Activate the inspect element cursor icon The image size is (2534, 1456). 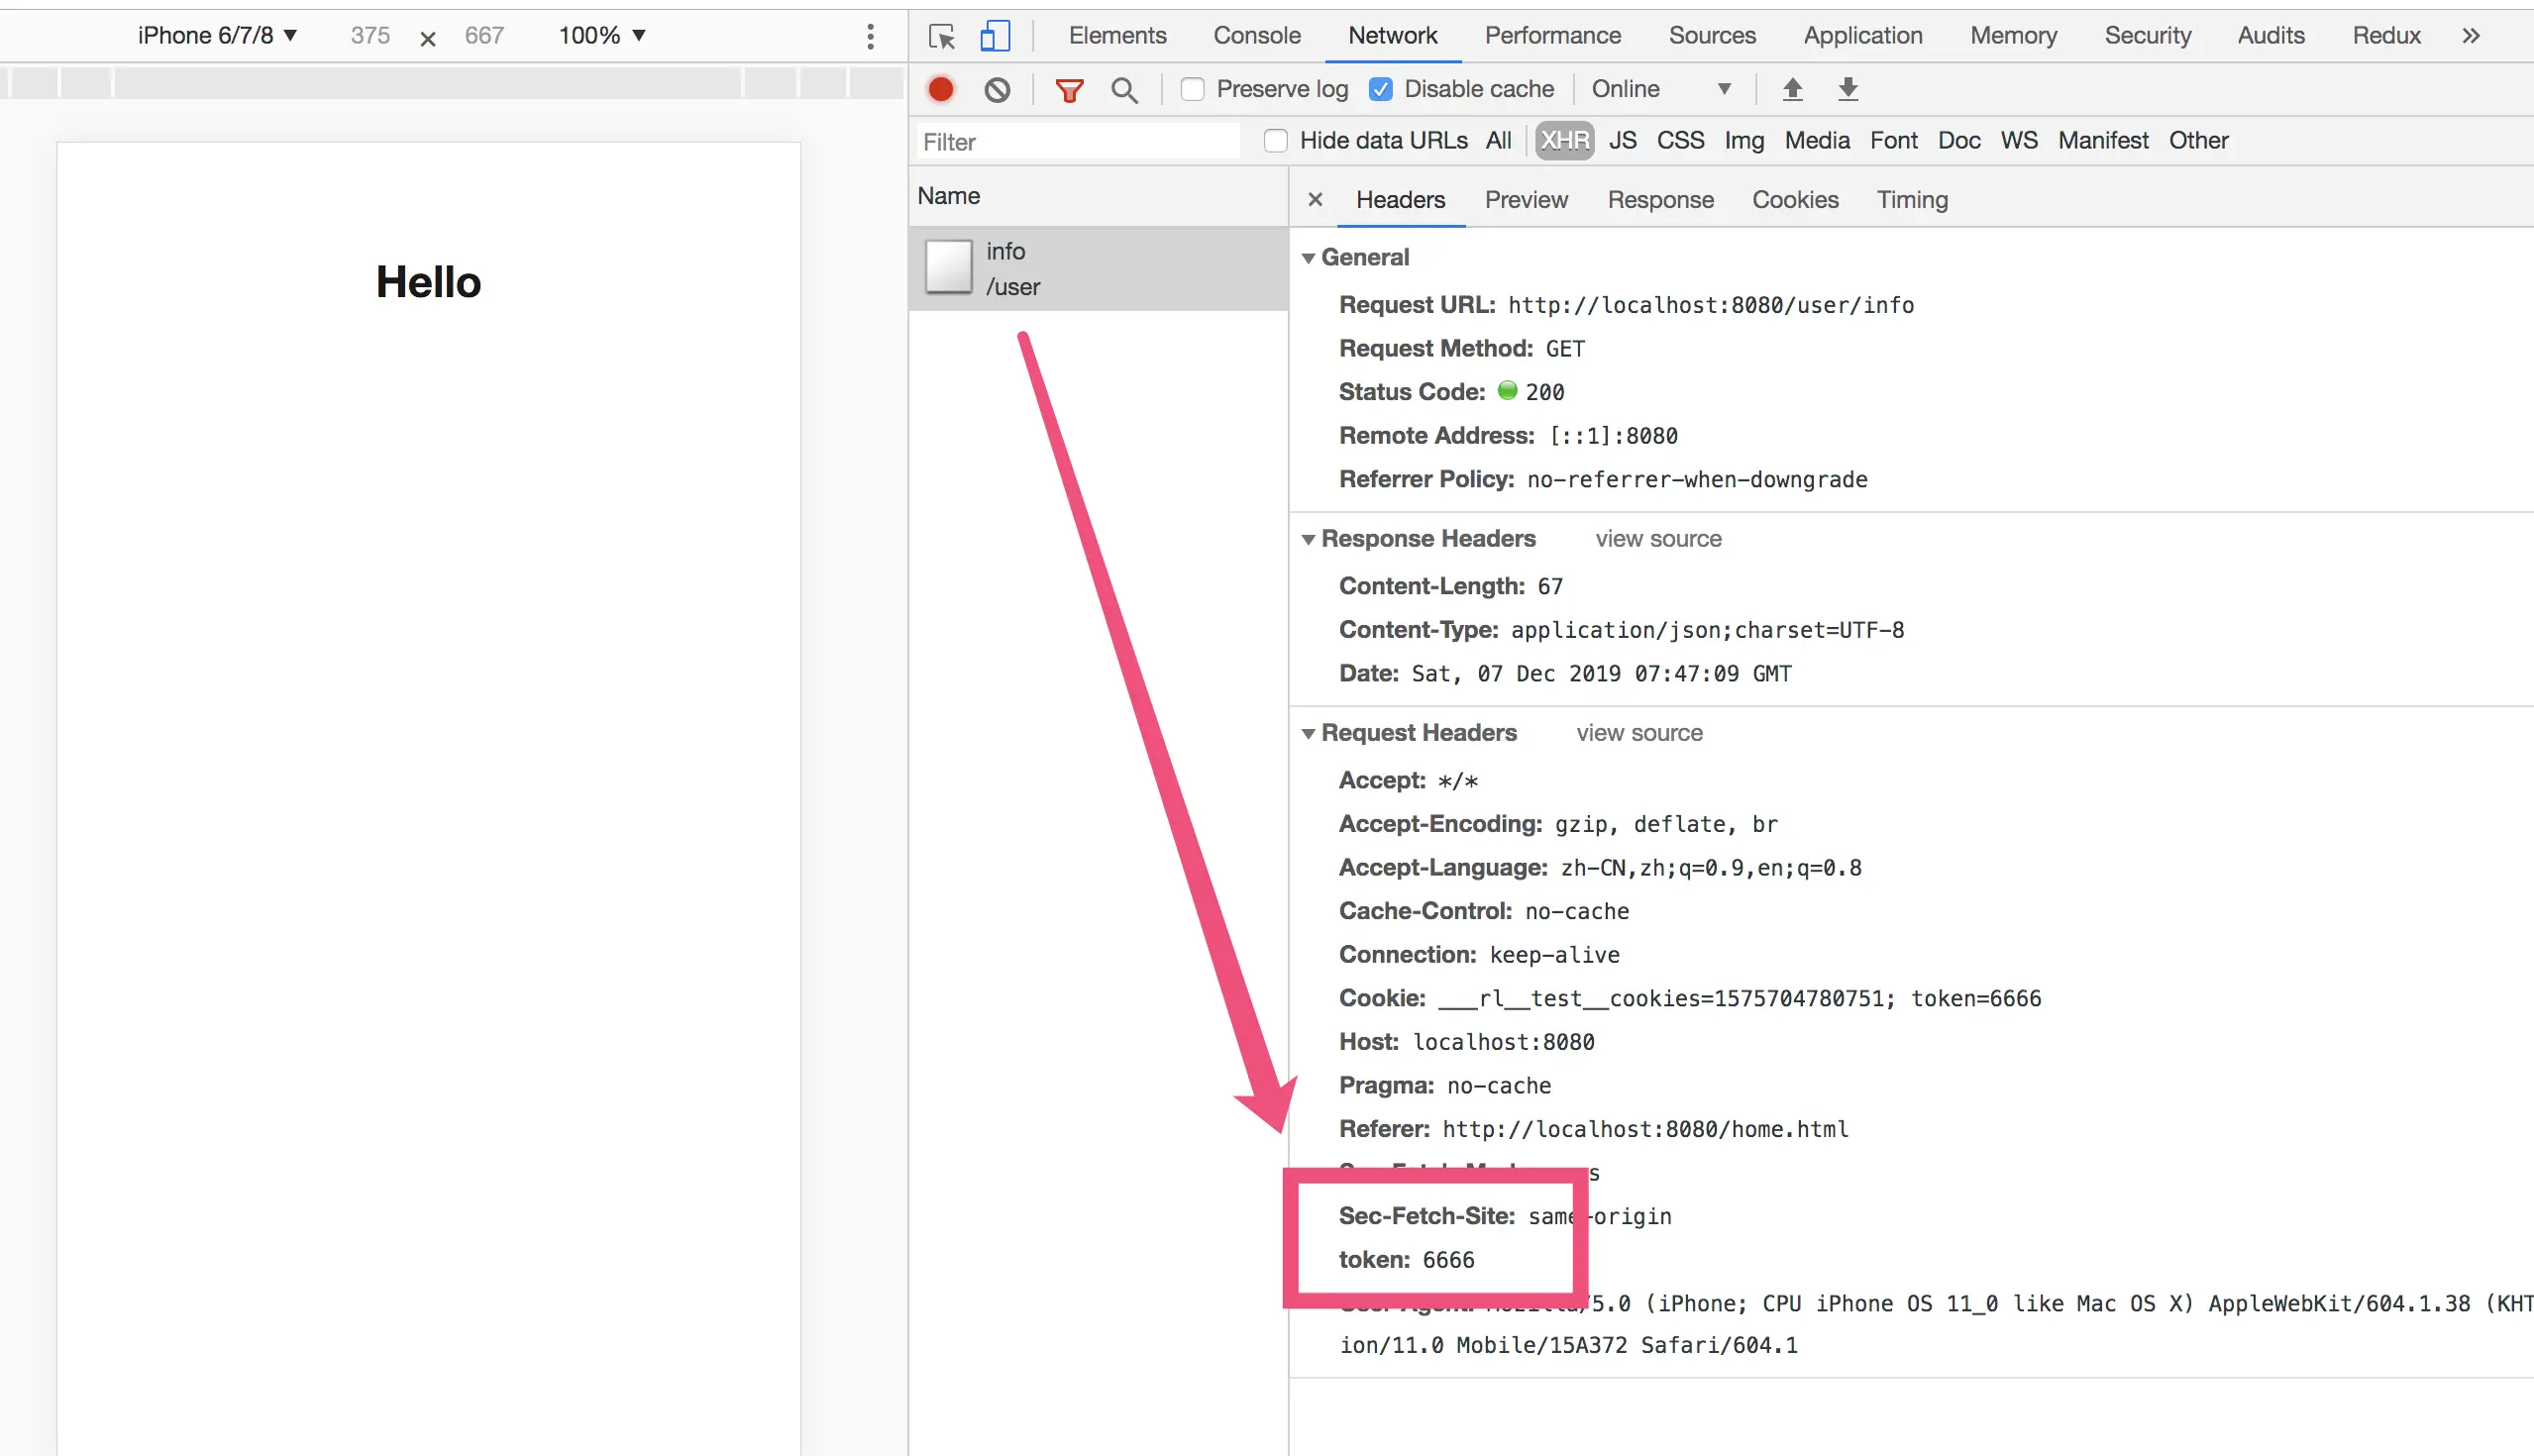[941, 36]
